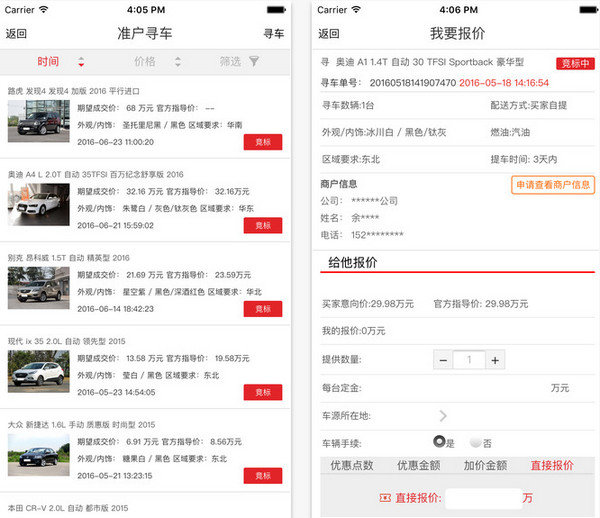Open the 筛选 filter option
The image size is (600, 518).
[x=230, y=62]
